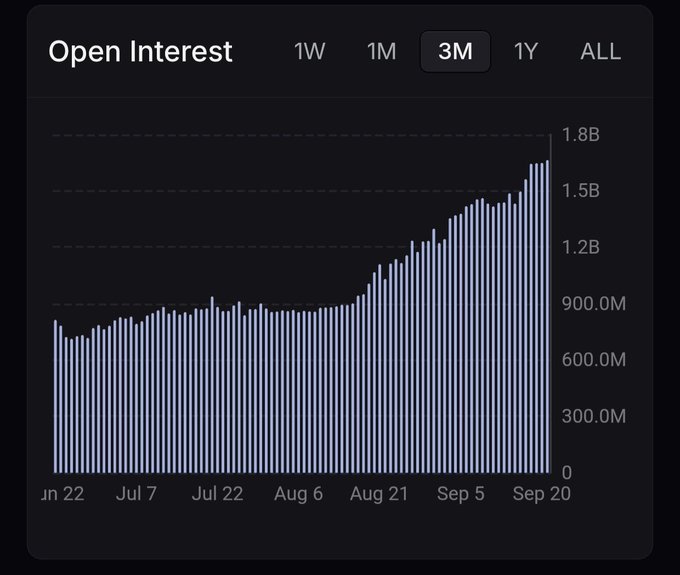Show the 1Y time range
Screen dimensions: 680x575
[526, 52]
